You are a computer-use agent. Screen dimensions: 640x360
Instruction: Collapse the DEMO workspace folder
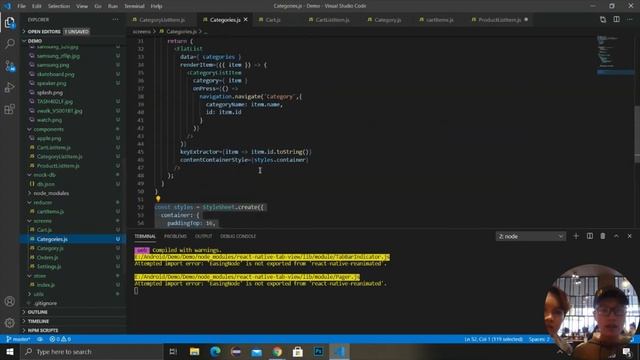[34, 41]
